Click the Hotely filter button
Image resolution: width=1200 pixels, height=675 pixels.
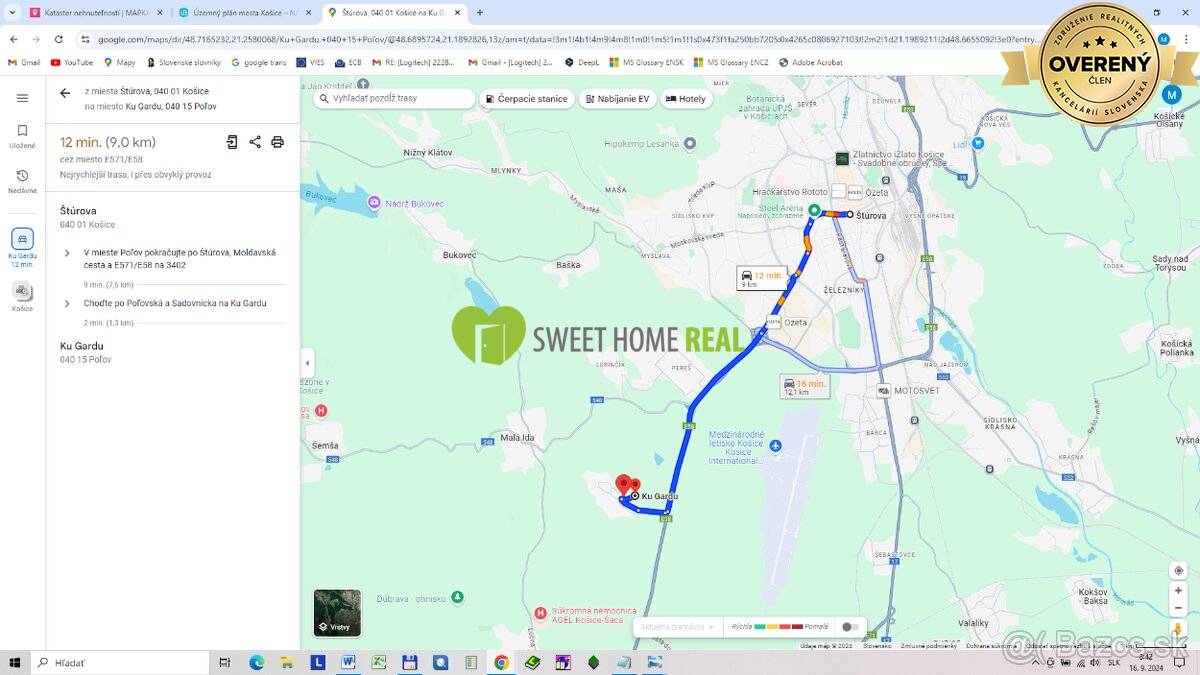(x=685, y=99)
